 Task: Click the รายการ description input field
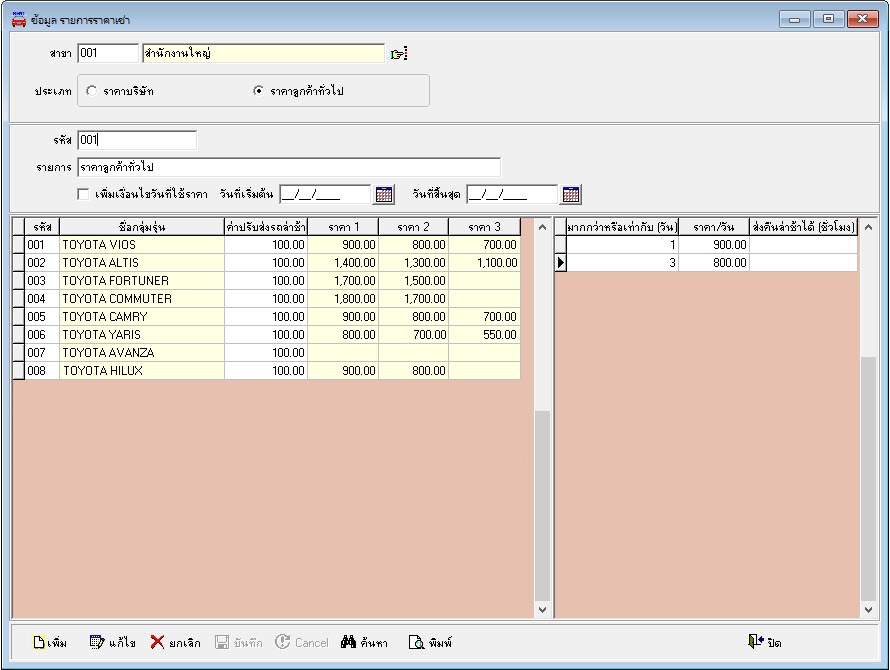click(x=289, y=167)
